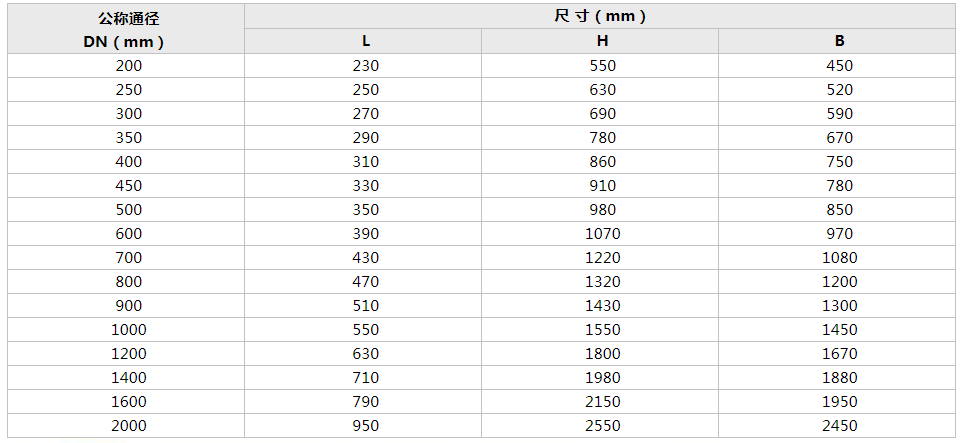Click the H column header
This screenshot has width=966, height=443.
(600, 41)
